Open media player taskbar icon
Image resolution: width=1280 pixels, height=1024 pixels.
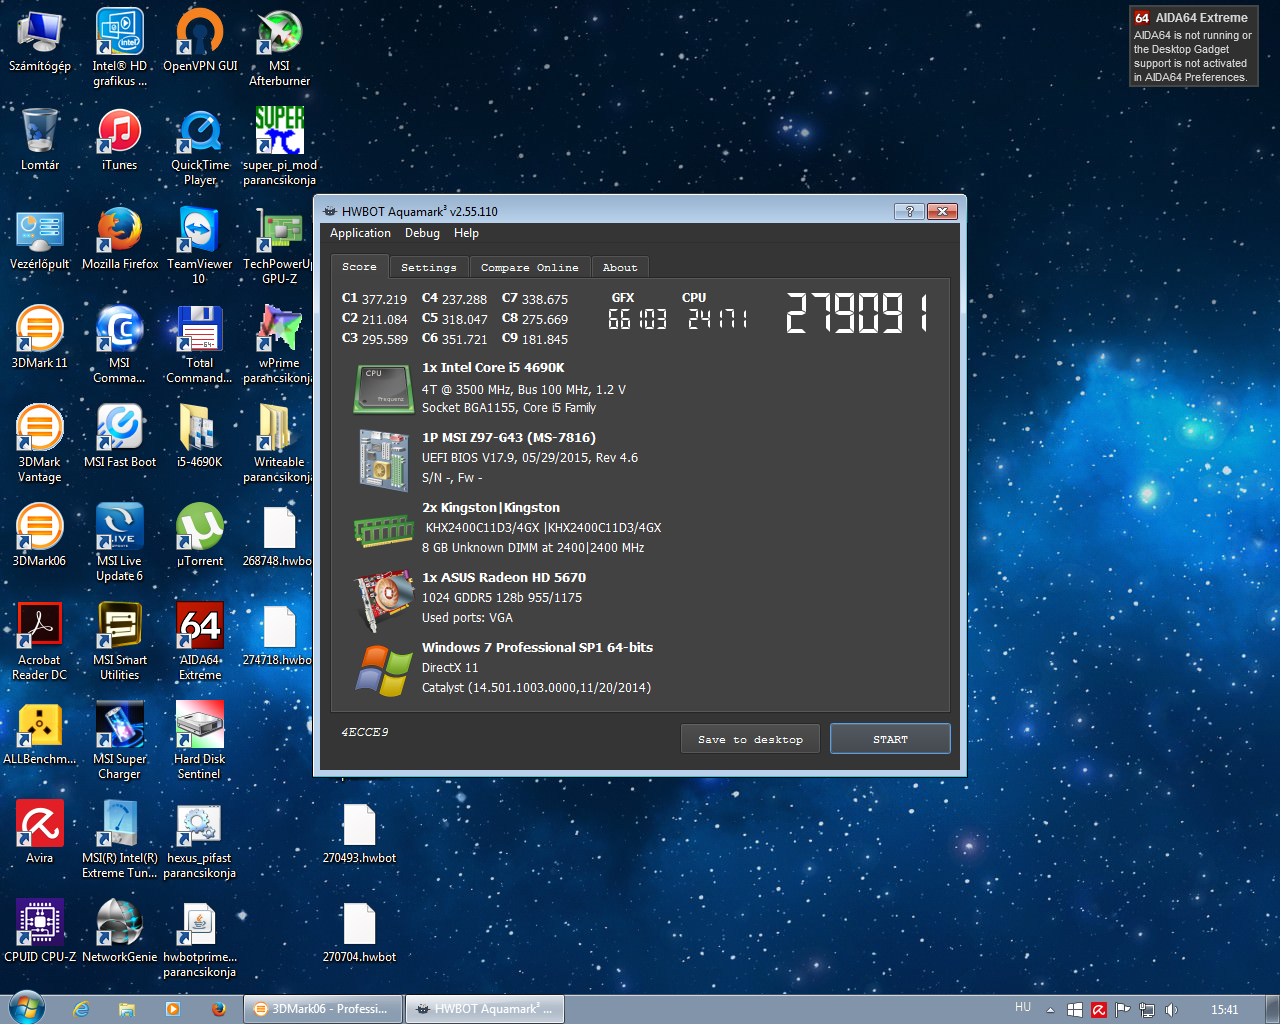pos(173,1009)
